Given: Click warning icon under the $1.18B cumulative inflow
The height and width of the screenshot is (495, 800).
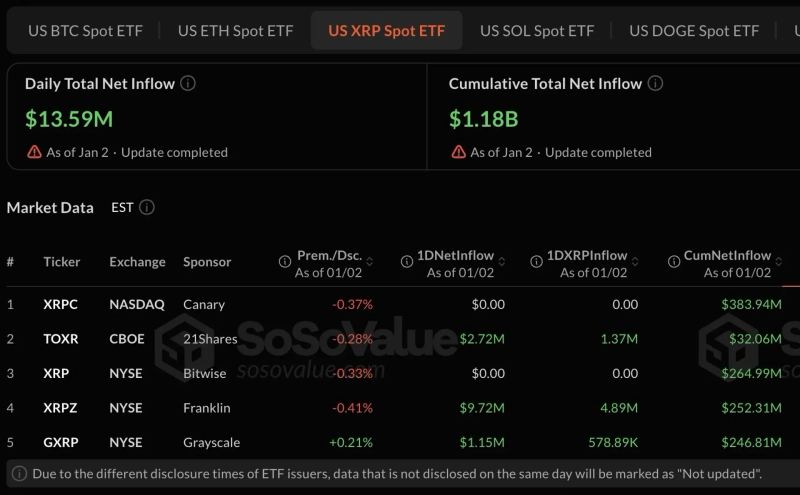Looking at the screenshot, I should [x=459, y=153].
